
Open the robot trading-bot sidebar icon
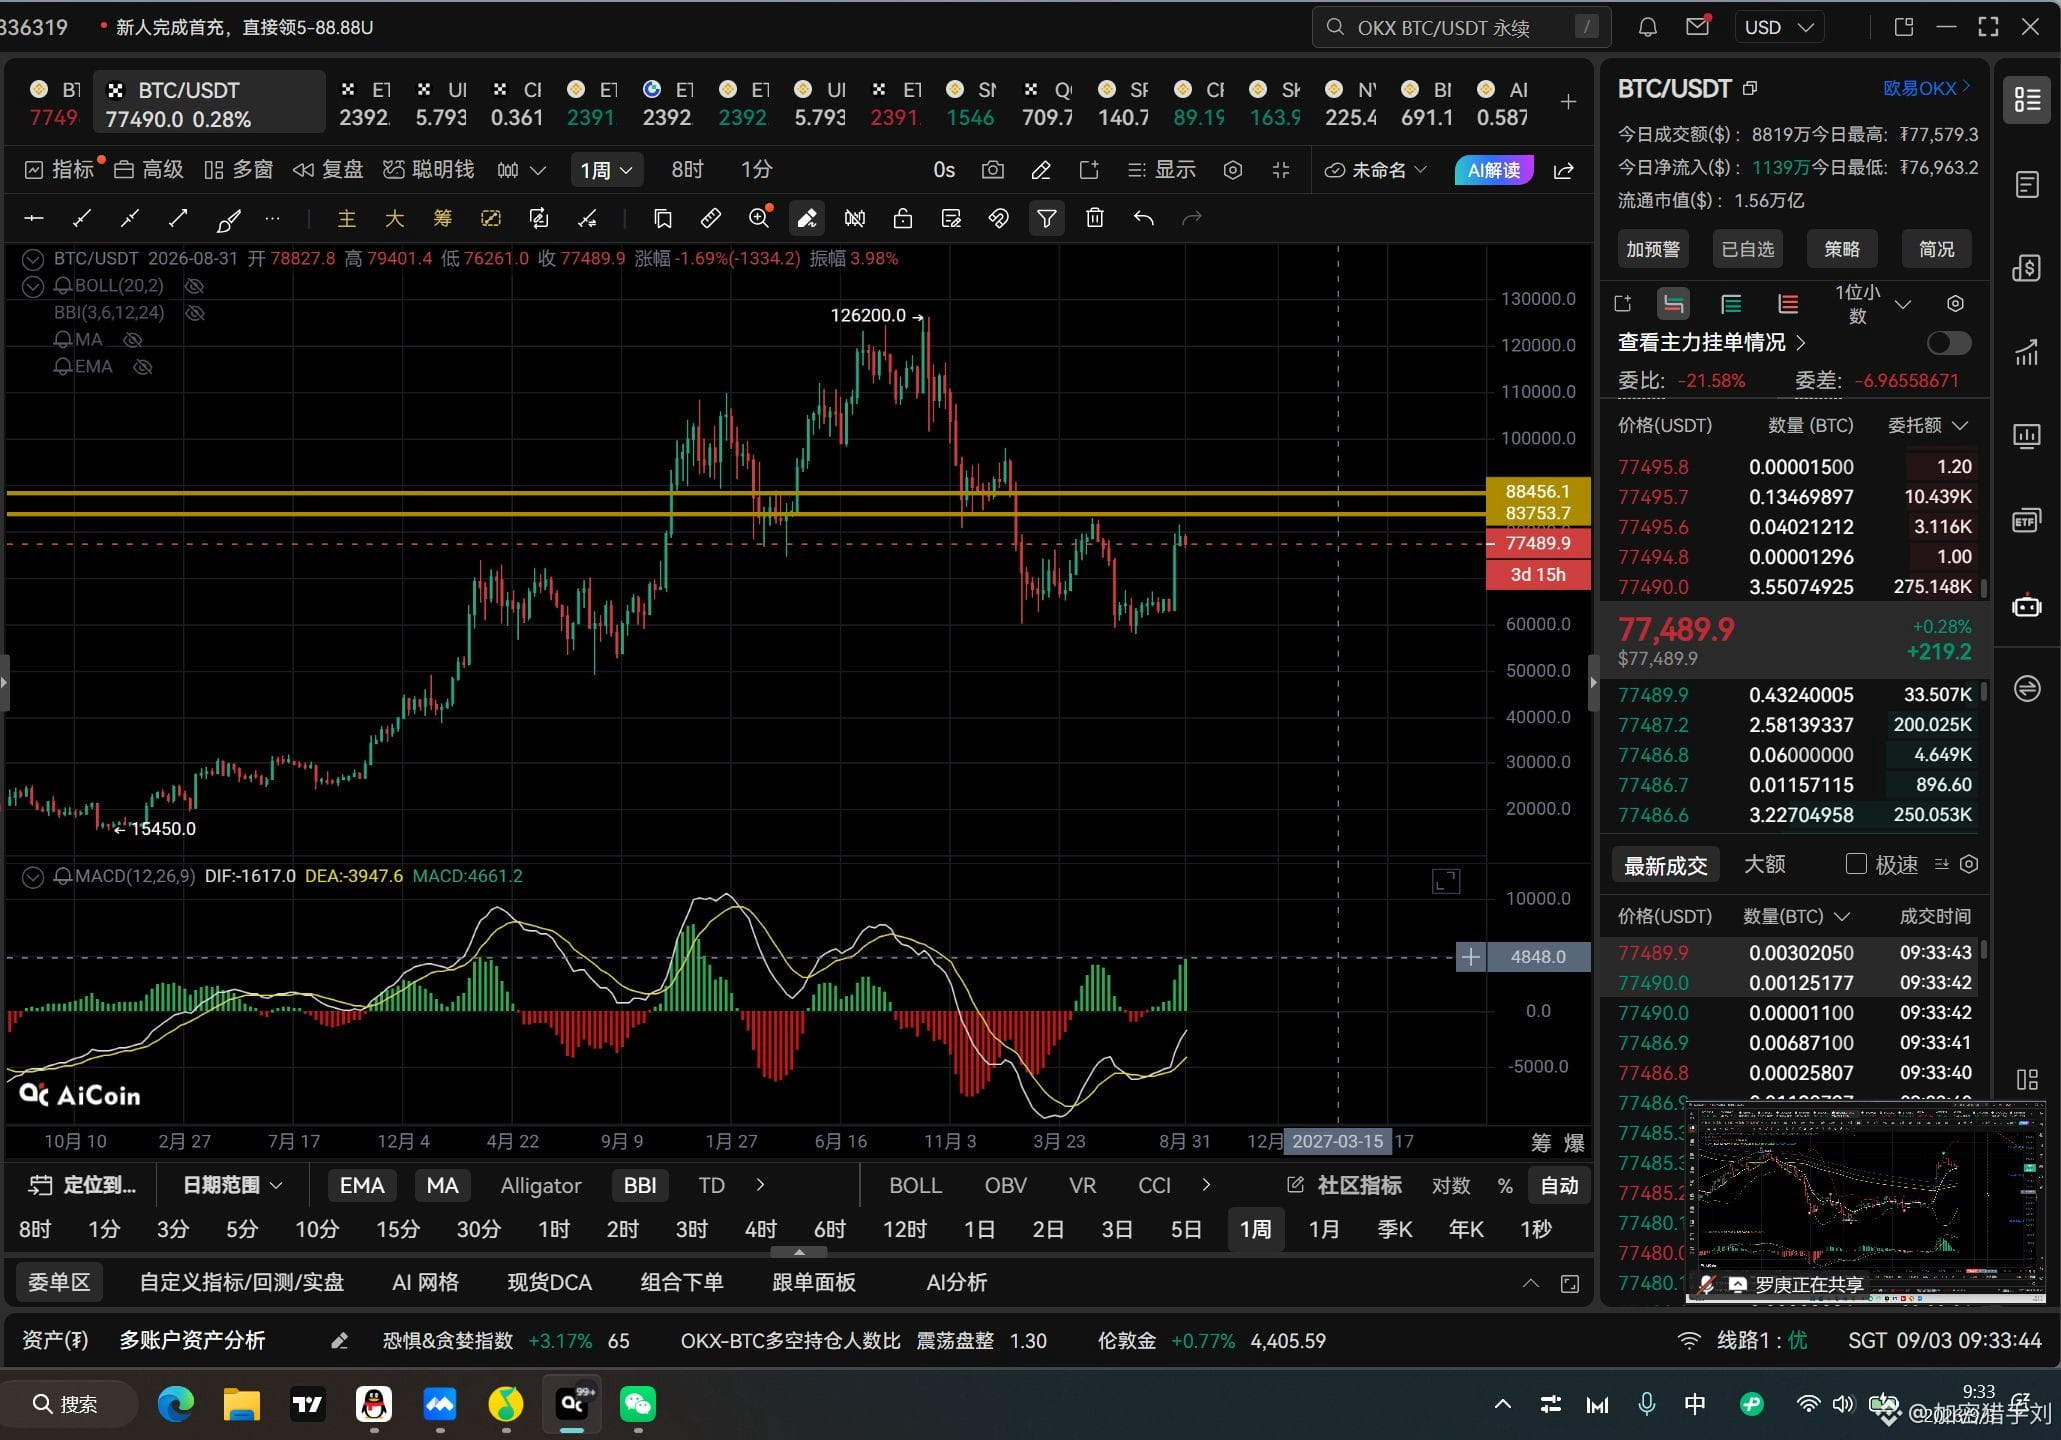coord(2026,605)
